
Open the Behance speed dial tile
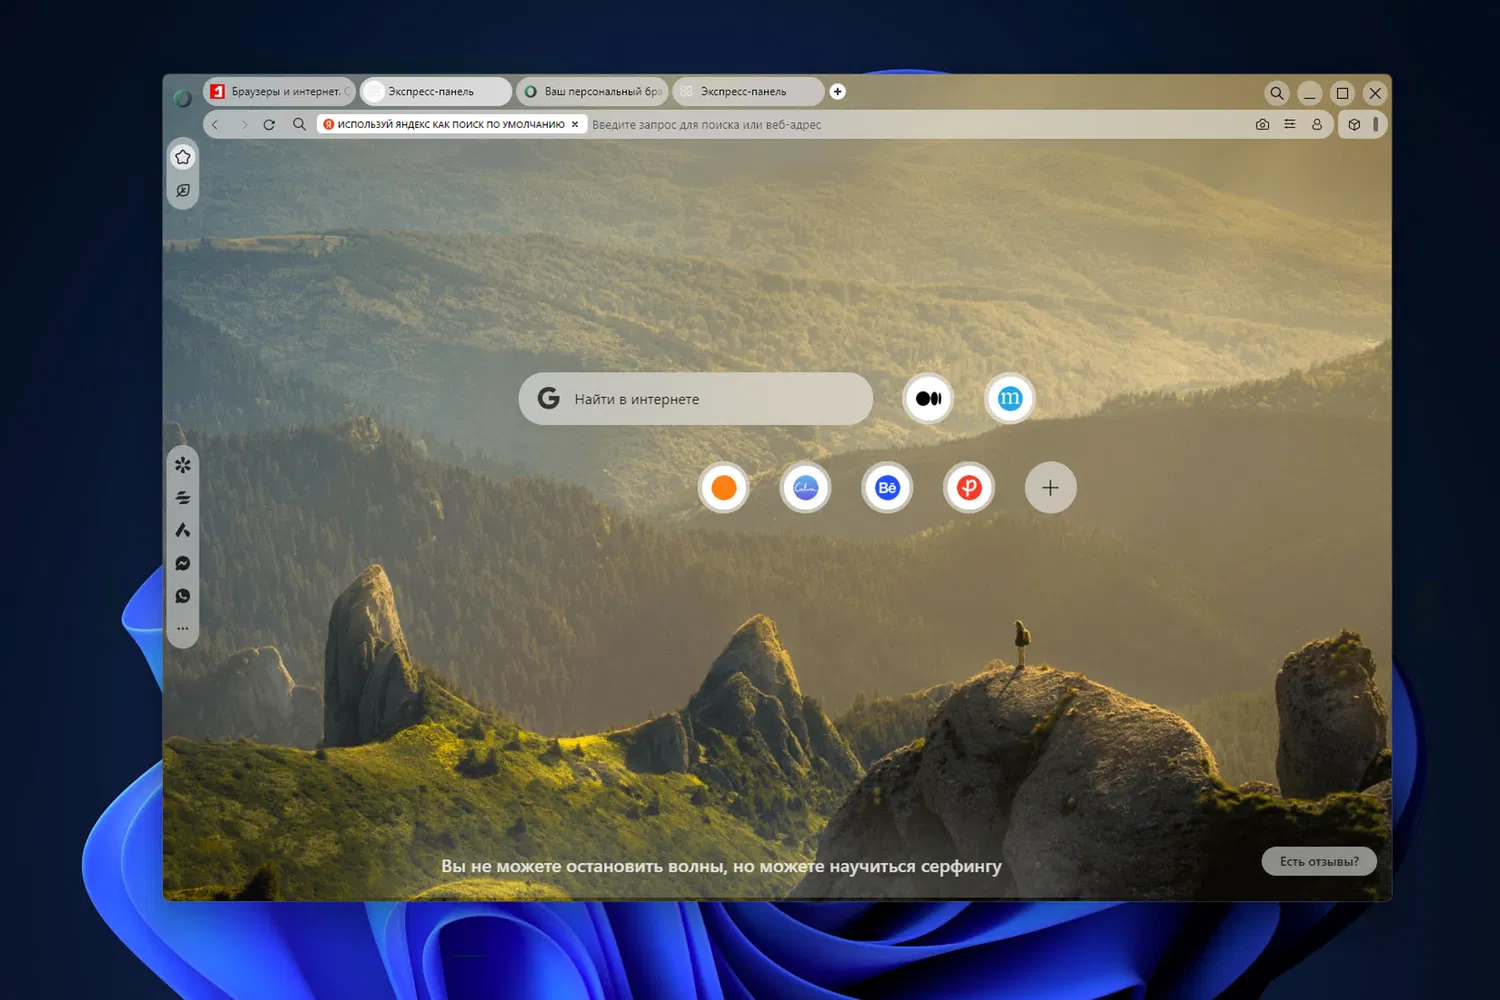point(887,488)
